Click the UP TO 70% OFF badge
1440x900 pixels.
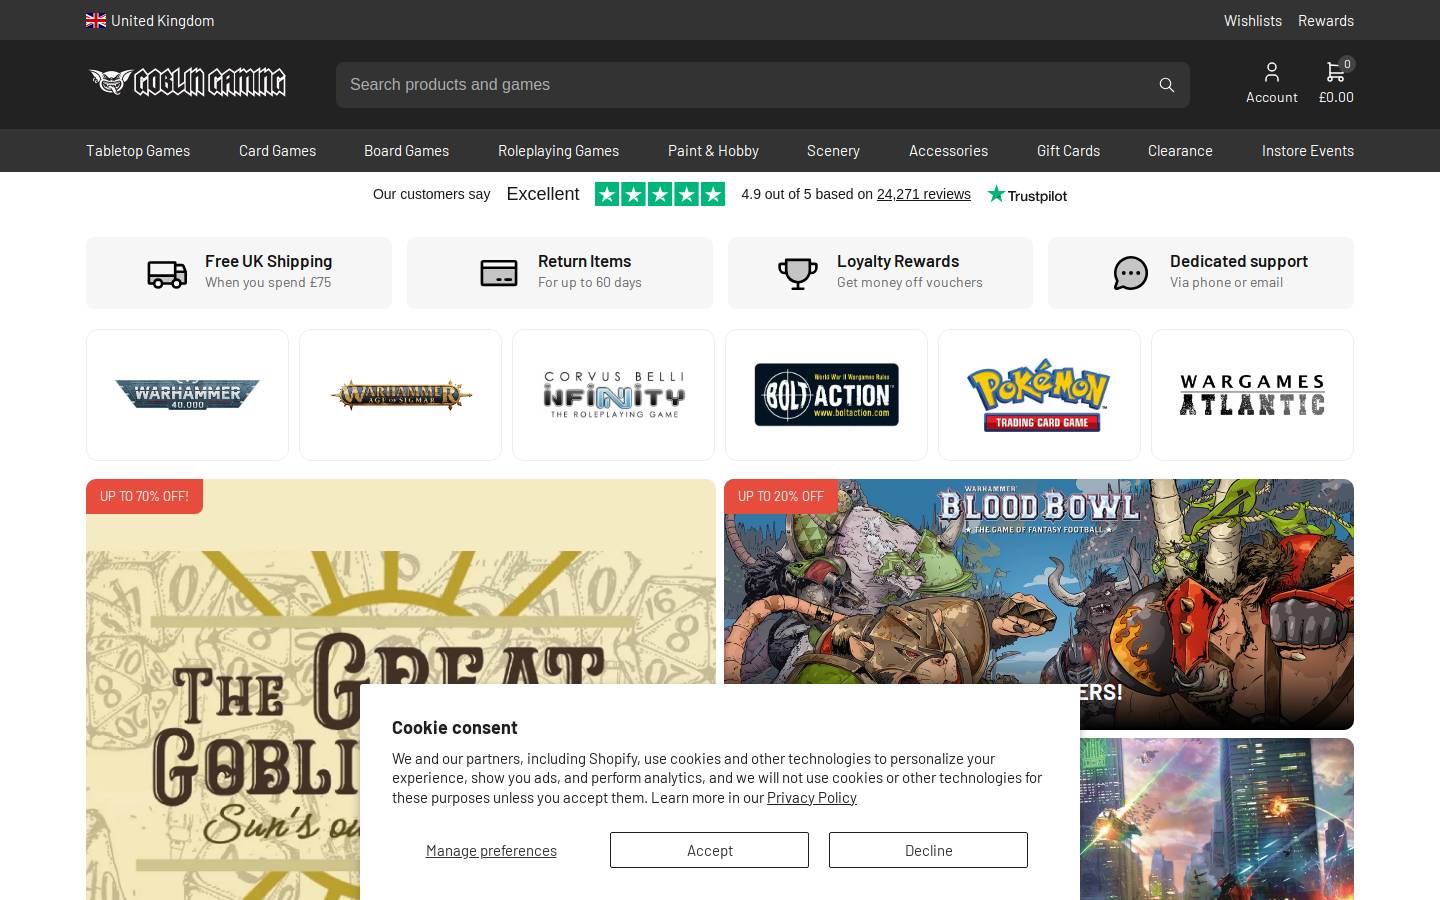pyautogui.click(x=144, y=496)
